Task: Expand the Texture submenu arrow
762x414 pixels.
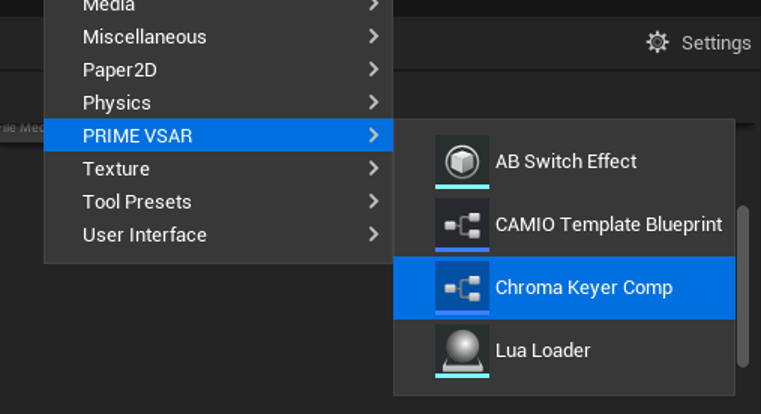Action: tap(373, 168)
